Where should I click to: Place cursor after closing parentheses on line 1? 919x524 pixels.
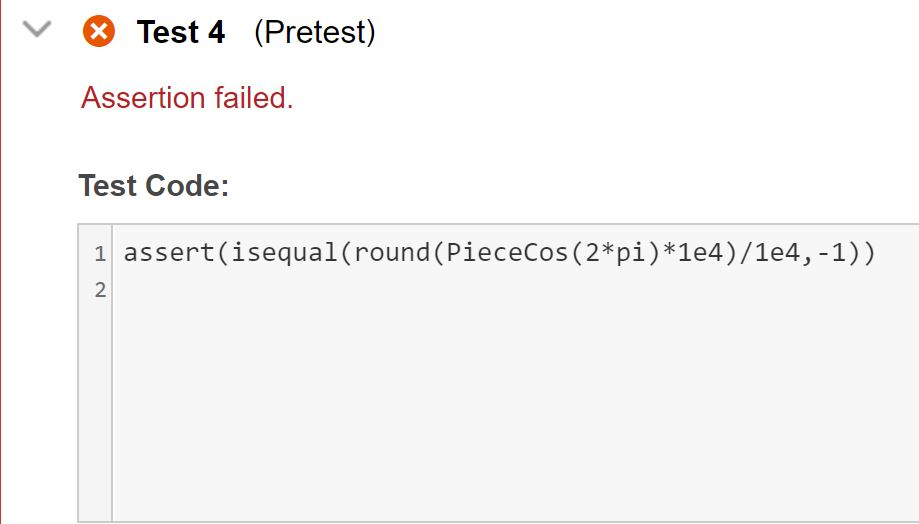click(x=876, y=253)
